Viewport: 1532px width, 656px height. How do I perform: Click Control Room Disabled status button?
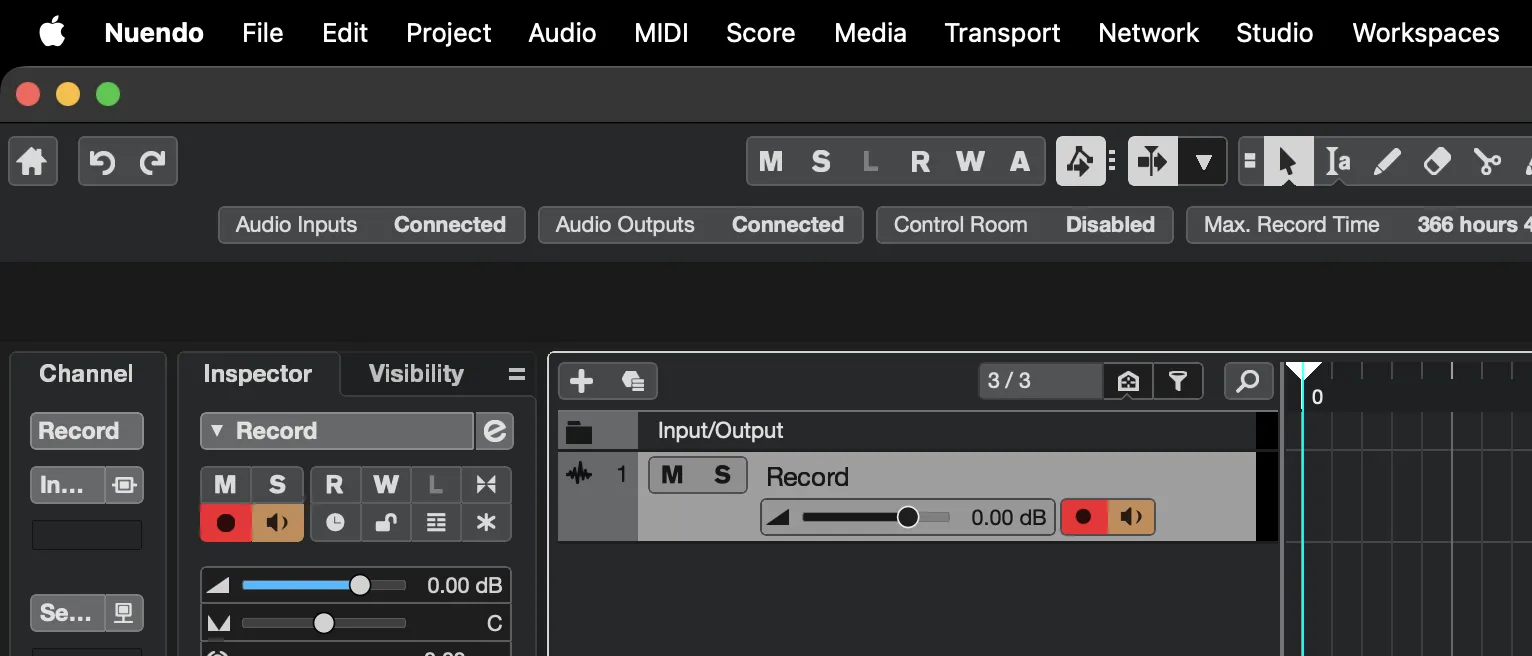(1024, 225)
